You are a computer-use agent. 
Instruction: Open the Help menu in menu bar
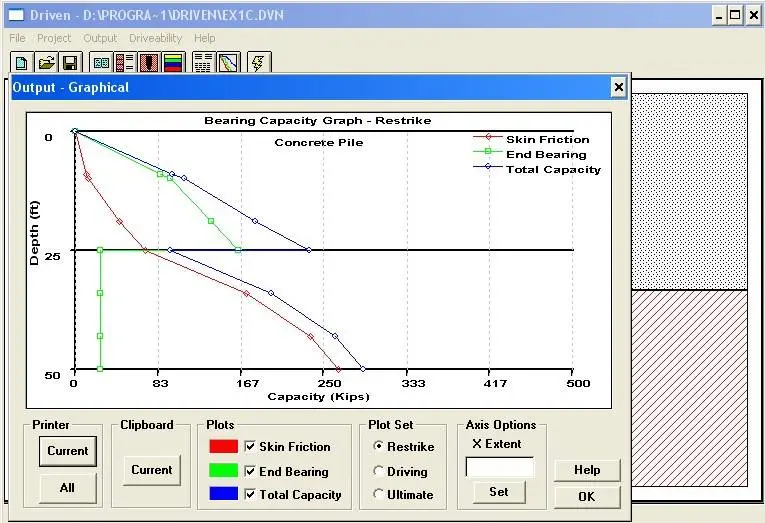[204, 38]
